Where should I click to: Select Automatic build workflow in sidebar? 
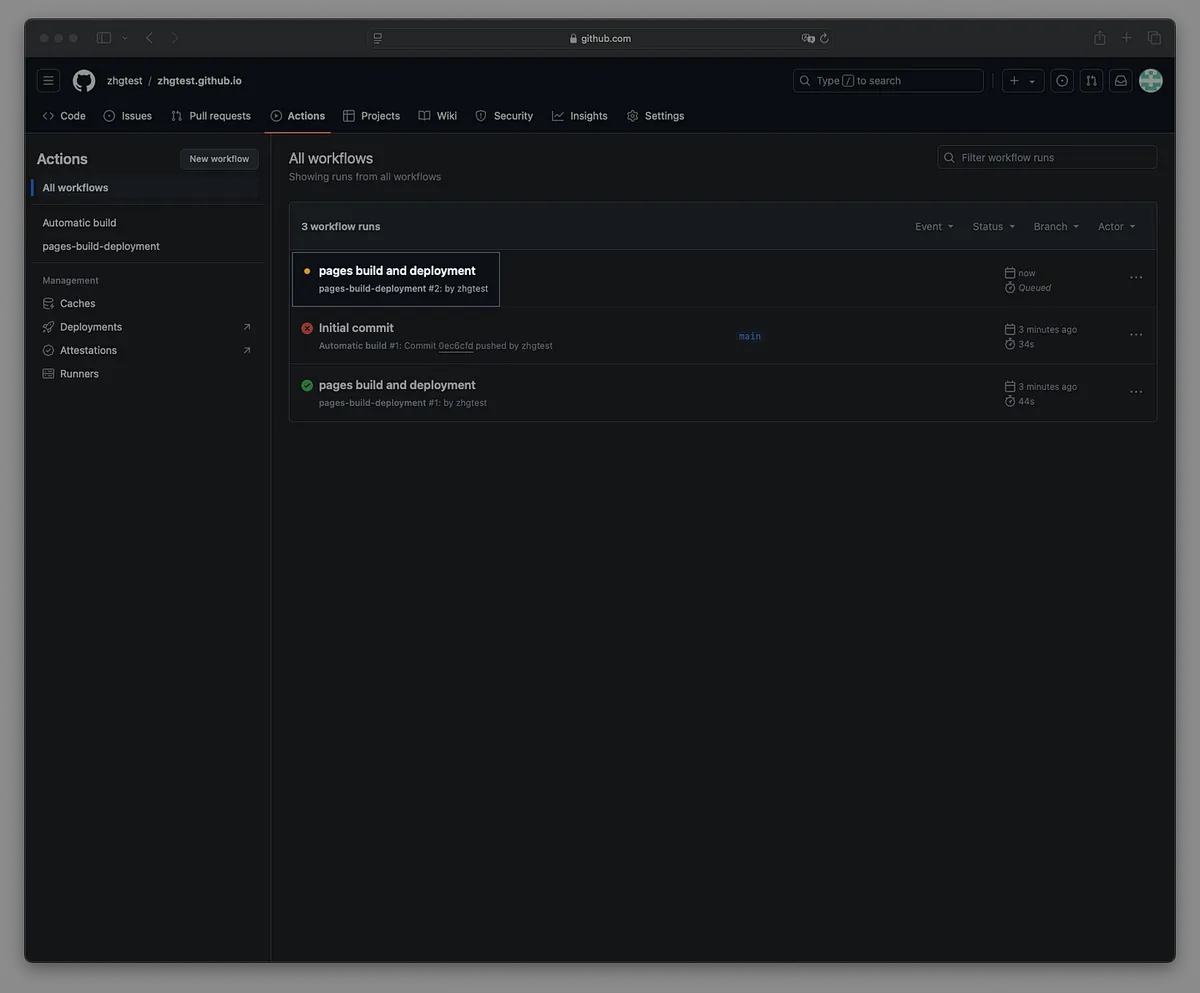[79, 223]
